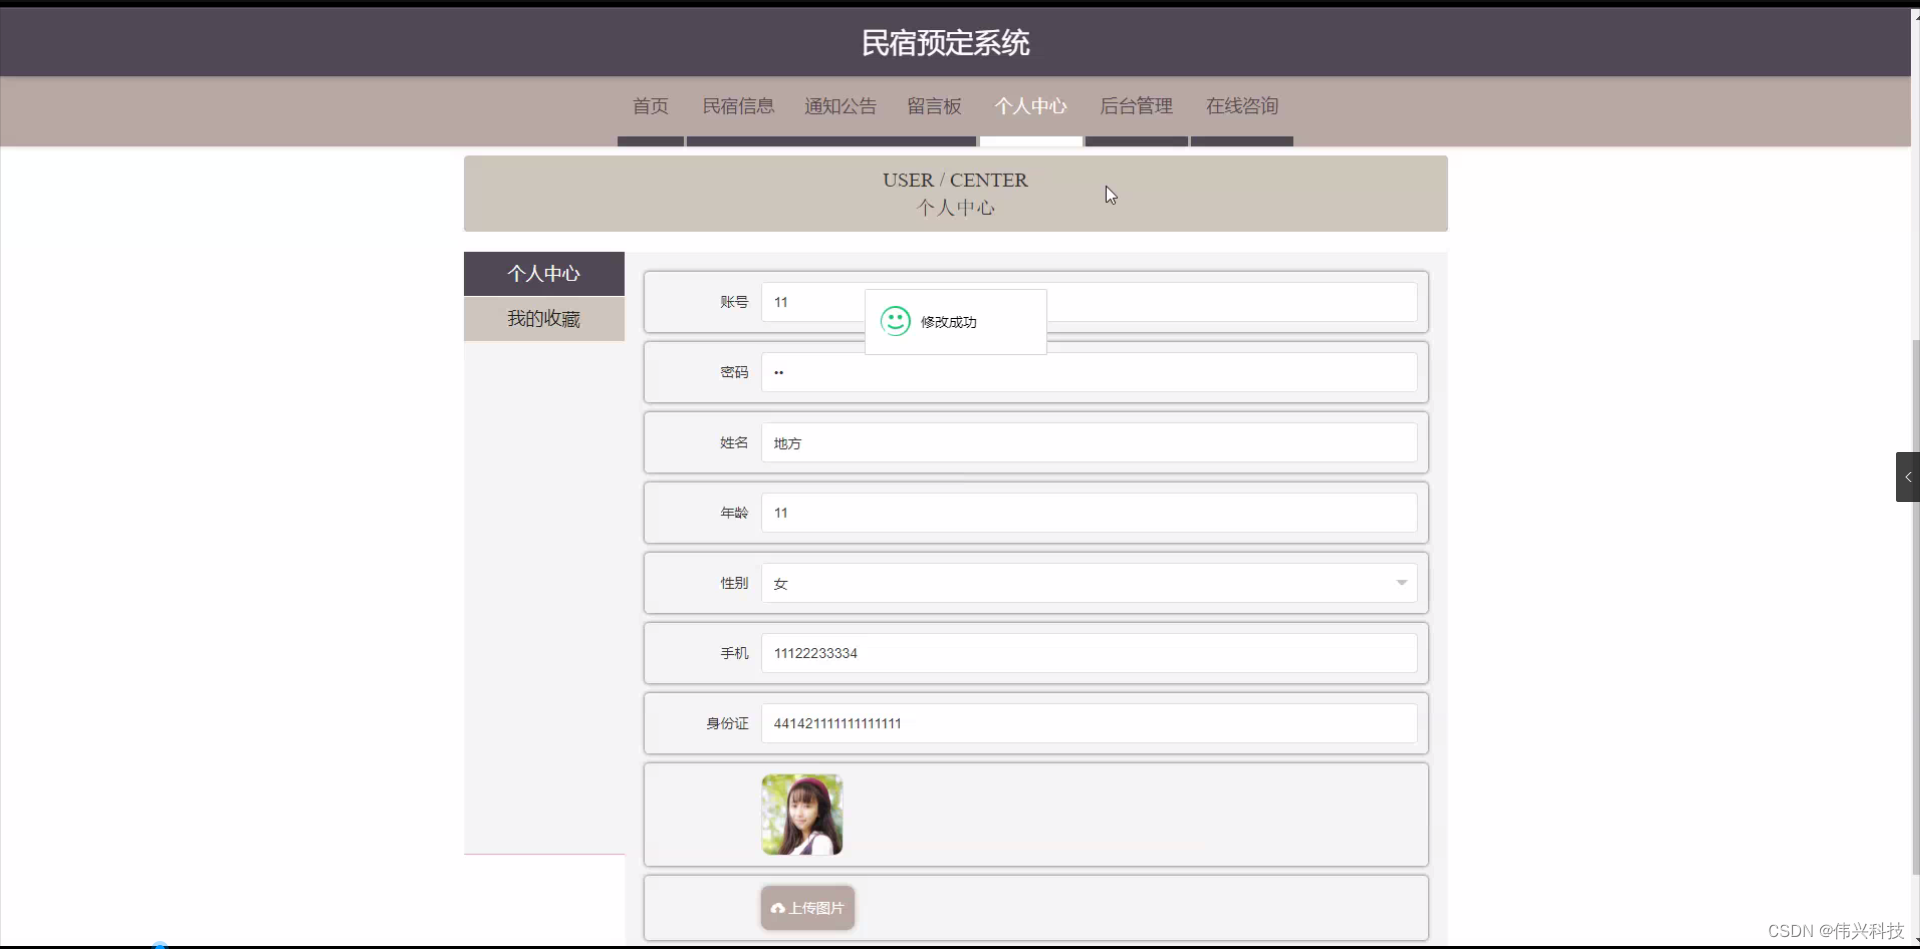Viewport: 1920px width, 949px height.
Task: Click the site title 民宿预定系统
Action: tap(943, 42)
